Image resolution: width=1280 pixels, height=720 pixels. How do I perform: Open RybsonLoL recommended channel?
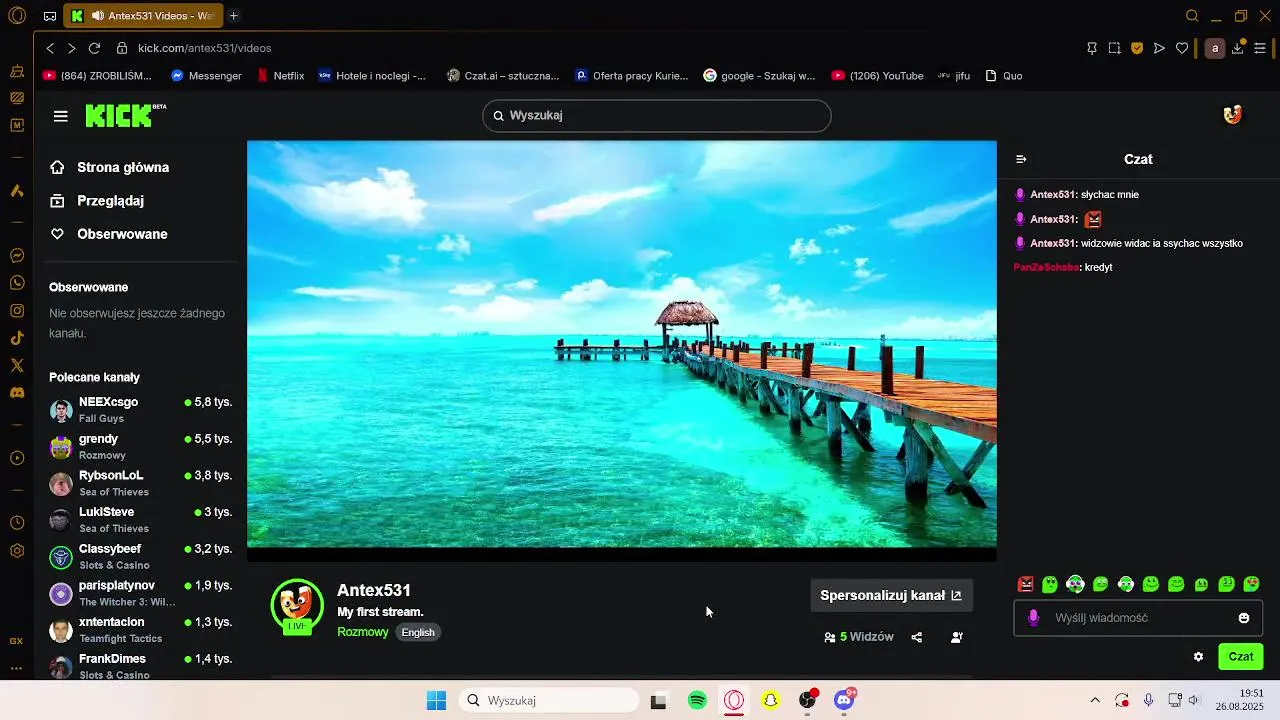[x=140, y=483]
